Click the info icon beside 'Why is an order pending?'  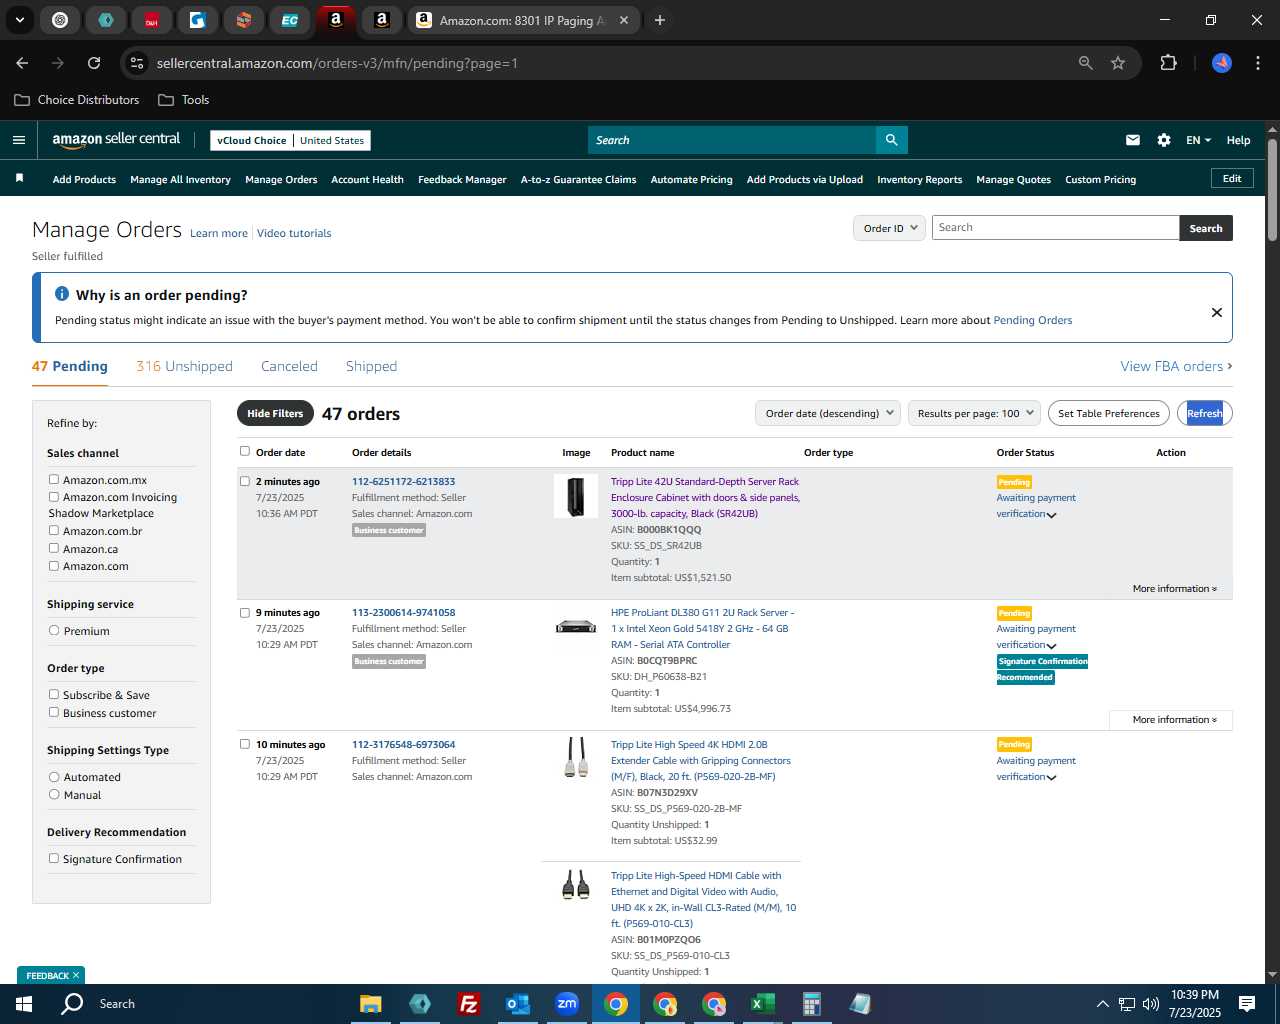click(62, 294)
